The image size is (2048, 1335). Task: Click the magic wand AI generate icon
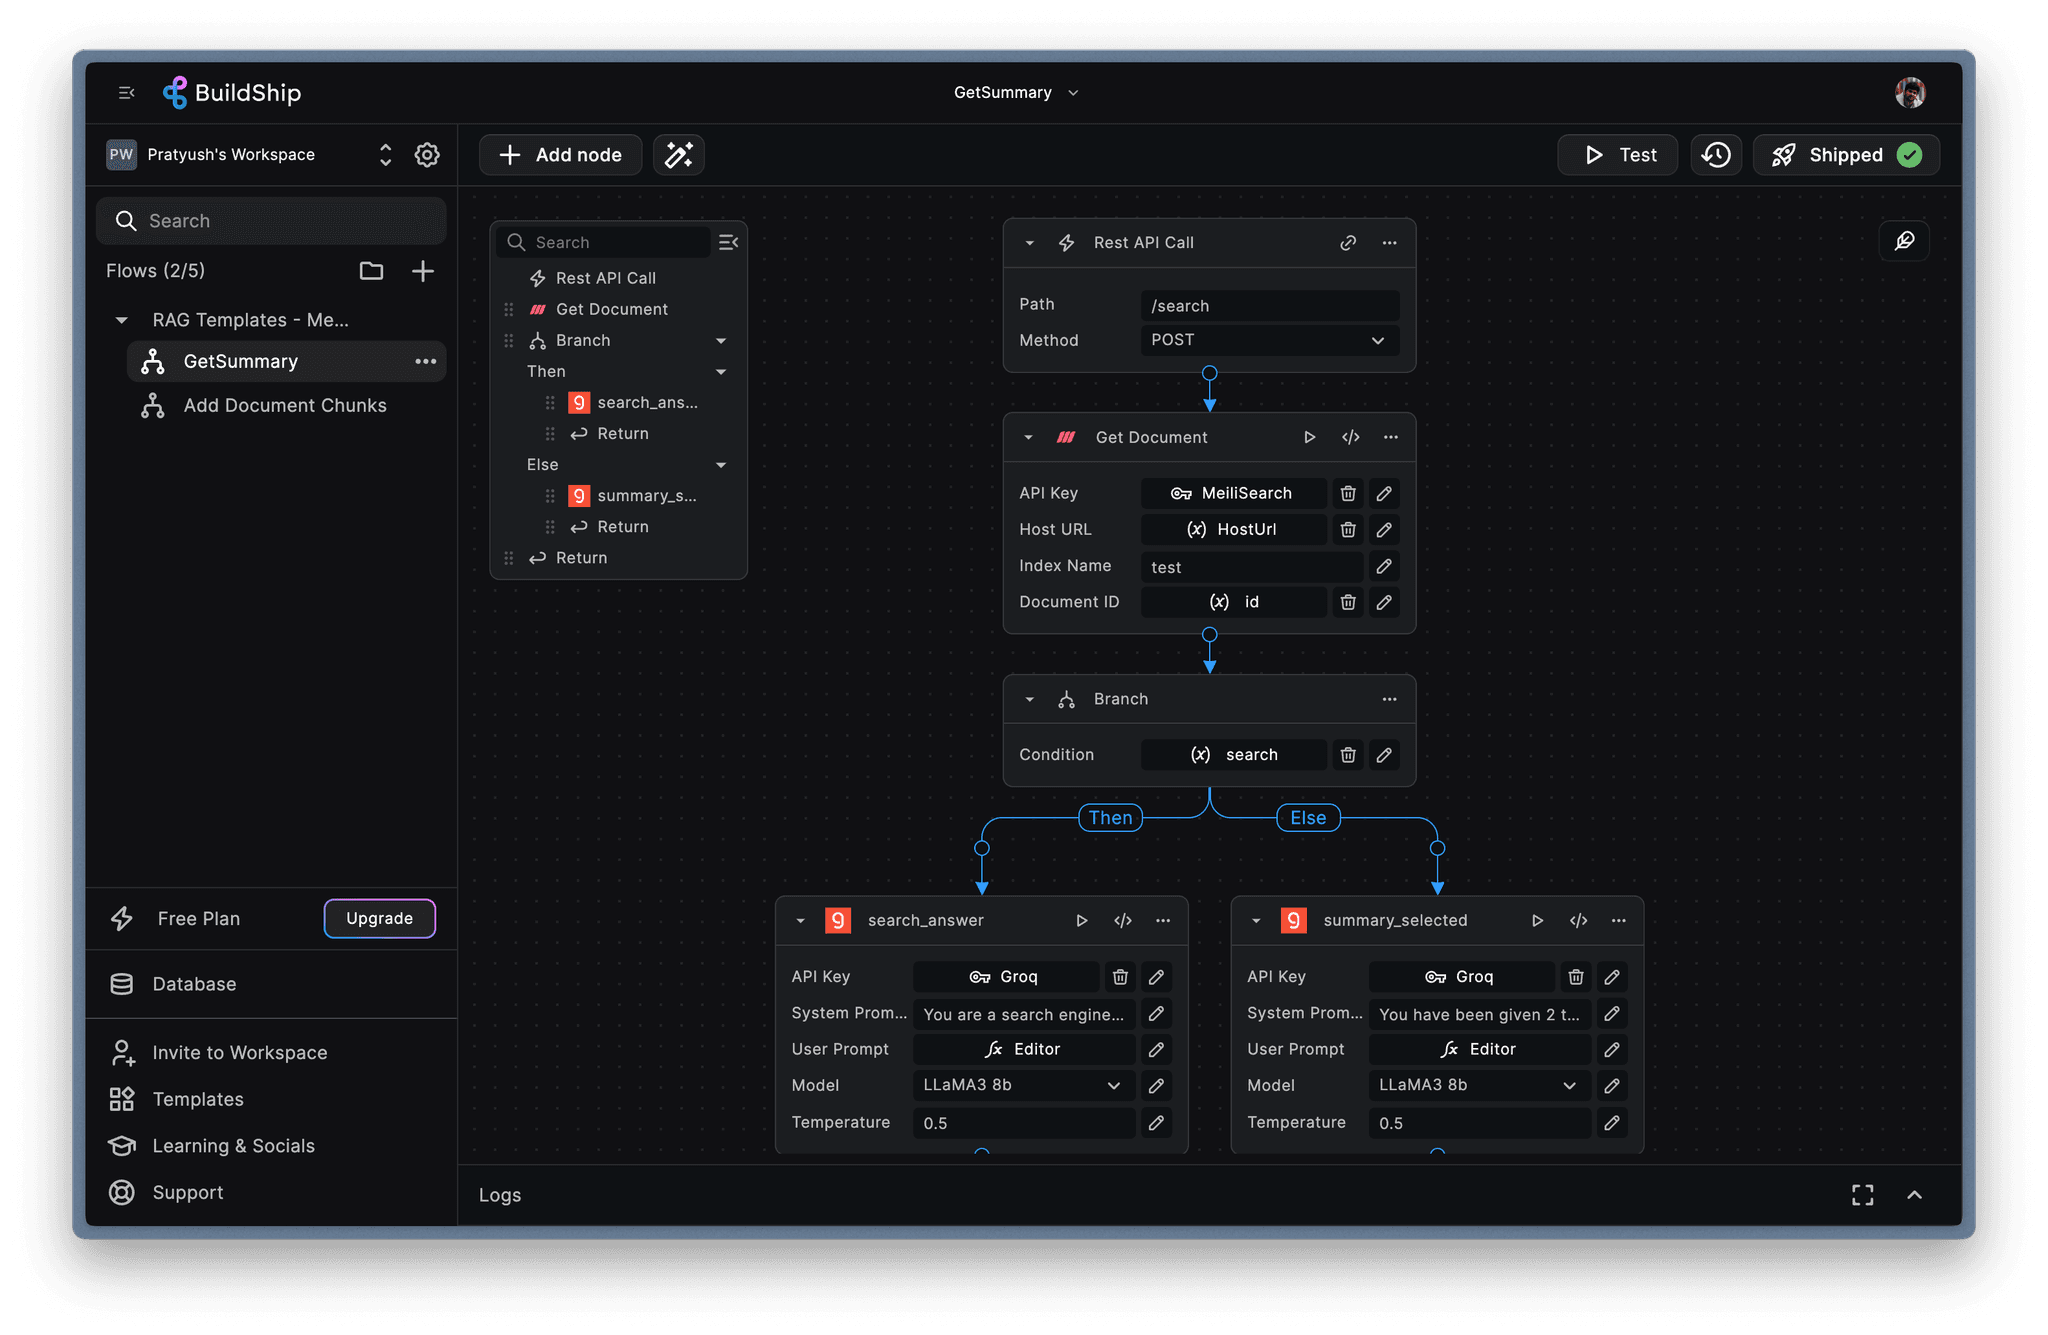tap(679, 155)
